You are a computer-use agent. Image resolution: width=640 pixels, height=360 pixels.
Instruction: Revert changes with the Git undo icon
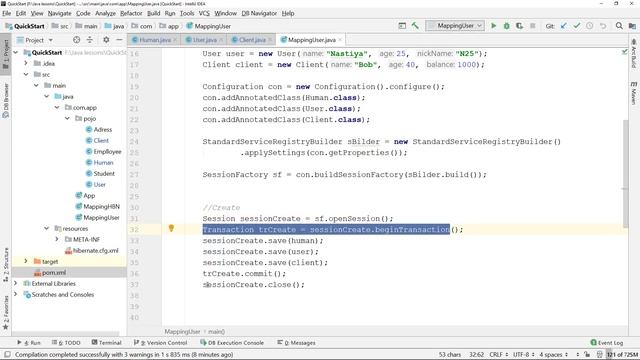[603, 26]
